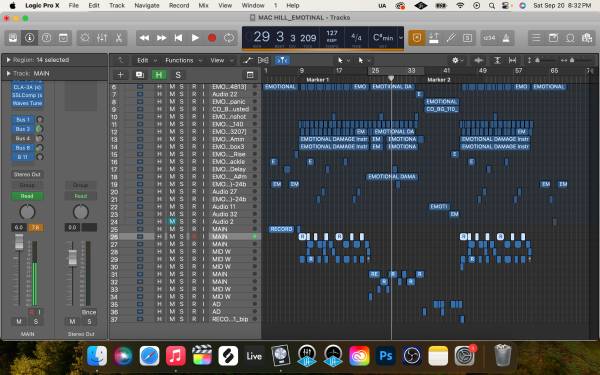
Task: Open the Navigate menu
Action: click(x=147, y=5)
